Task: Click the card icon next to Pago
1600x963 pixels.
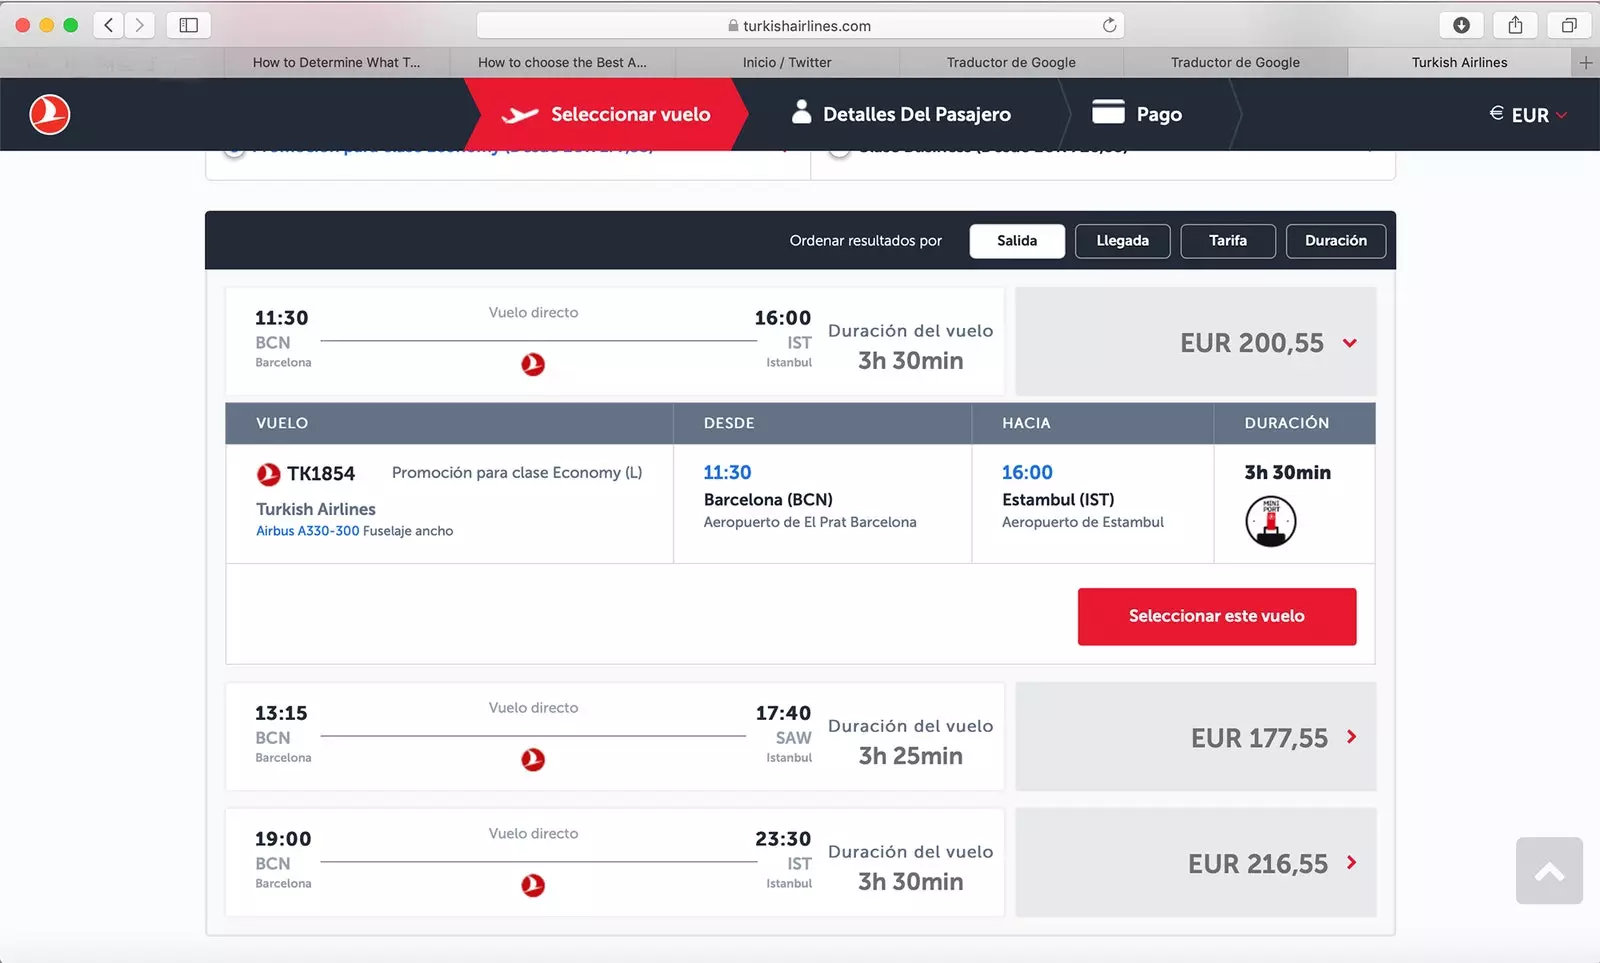Action: click(x=1108, y=112)
